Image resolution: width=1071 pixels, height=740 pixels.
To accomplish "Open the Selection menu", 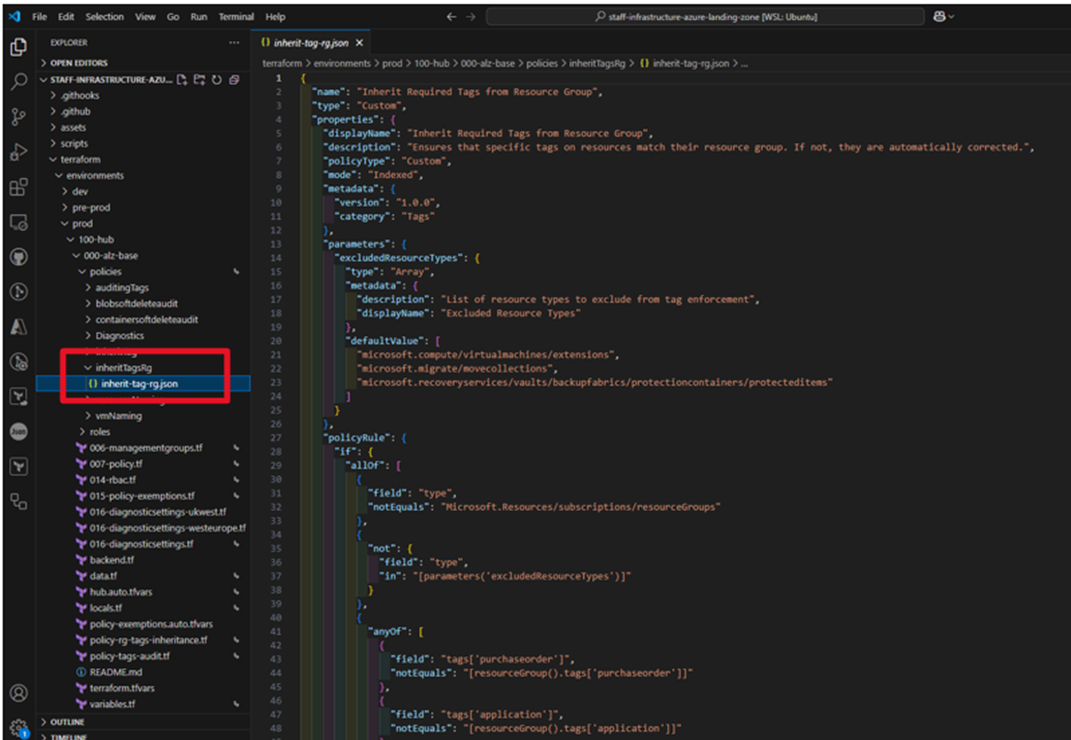I will (x=105, y=16).
